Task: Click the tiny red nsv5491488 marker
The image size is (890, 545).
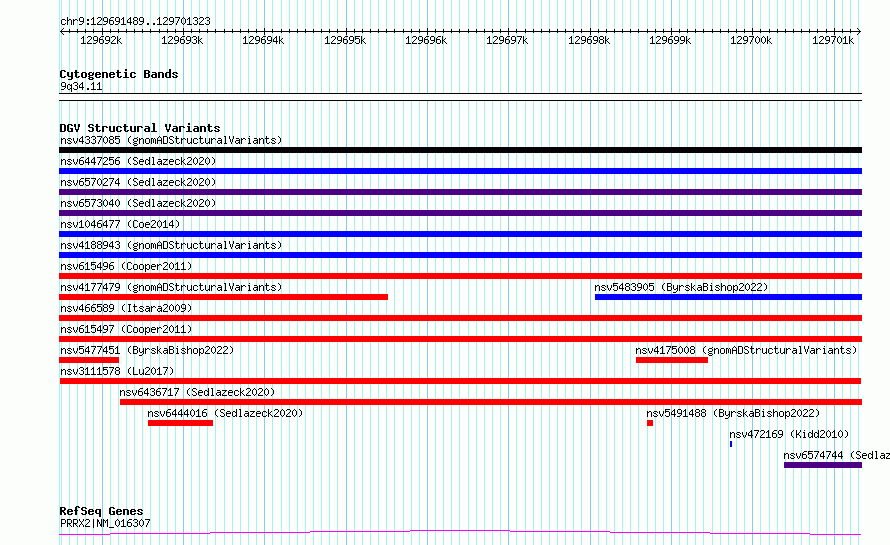Action: click(x=650, y=423)
